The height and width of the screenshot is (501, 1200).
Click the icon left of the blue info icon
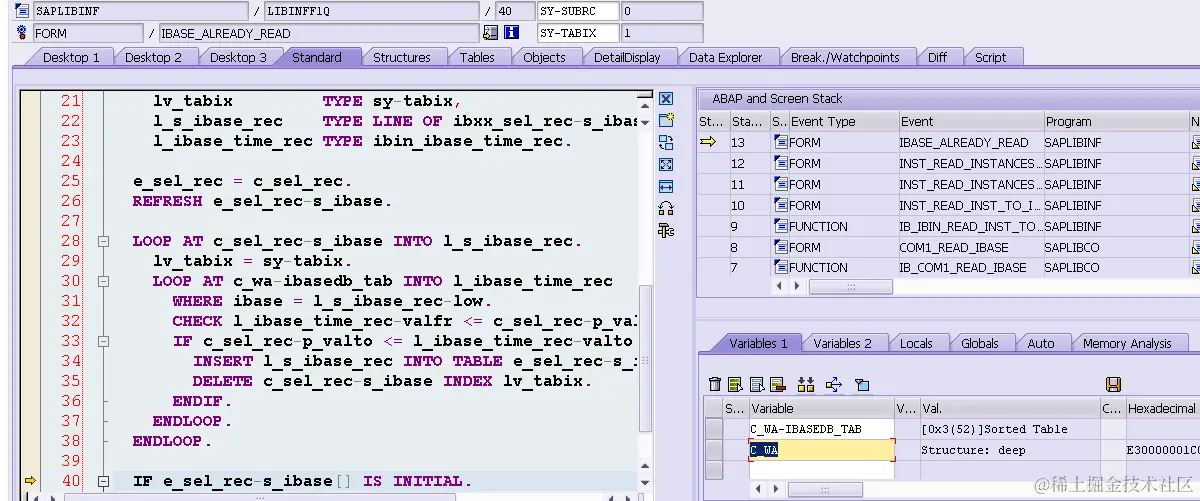490,33
